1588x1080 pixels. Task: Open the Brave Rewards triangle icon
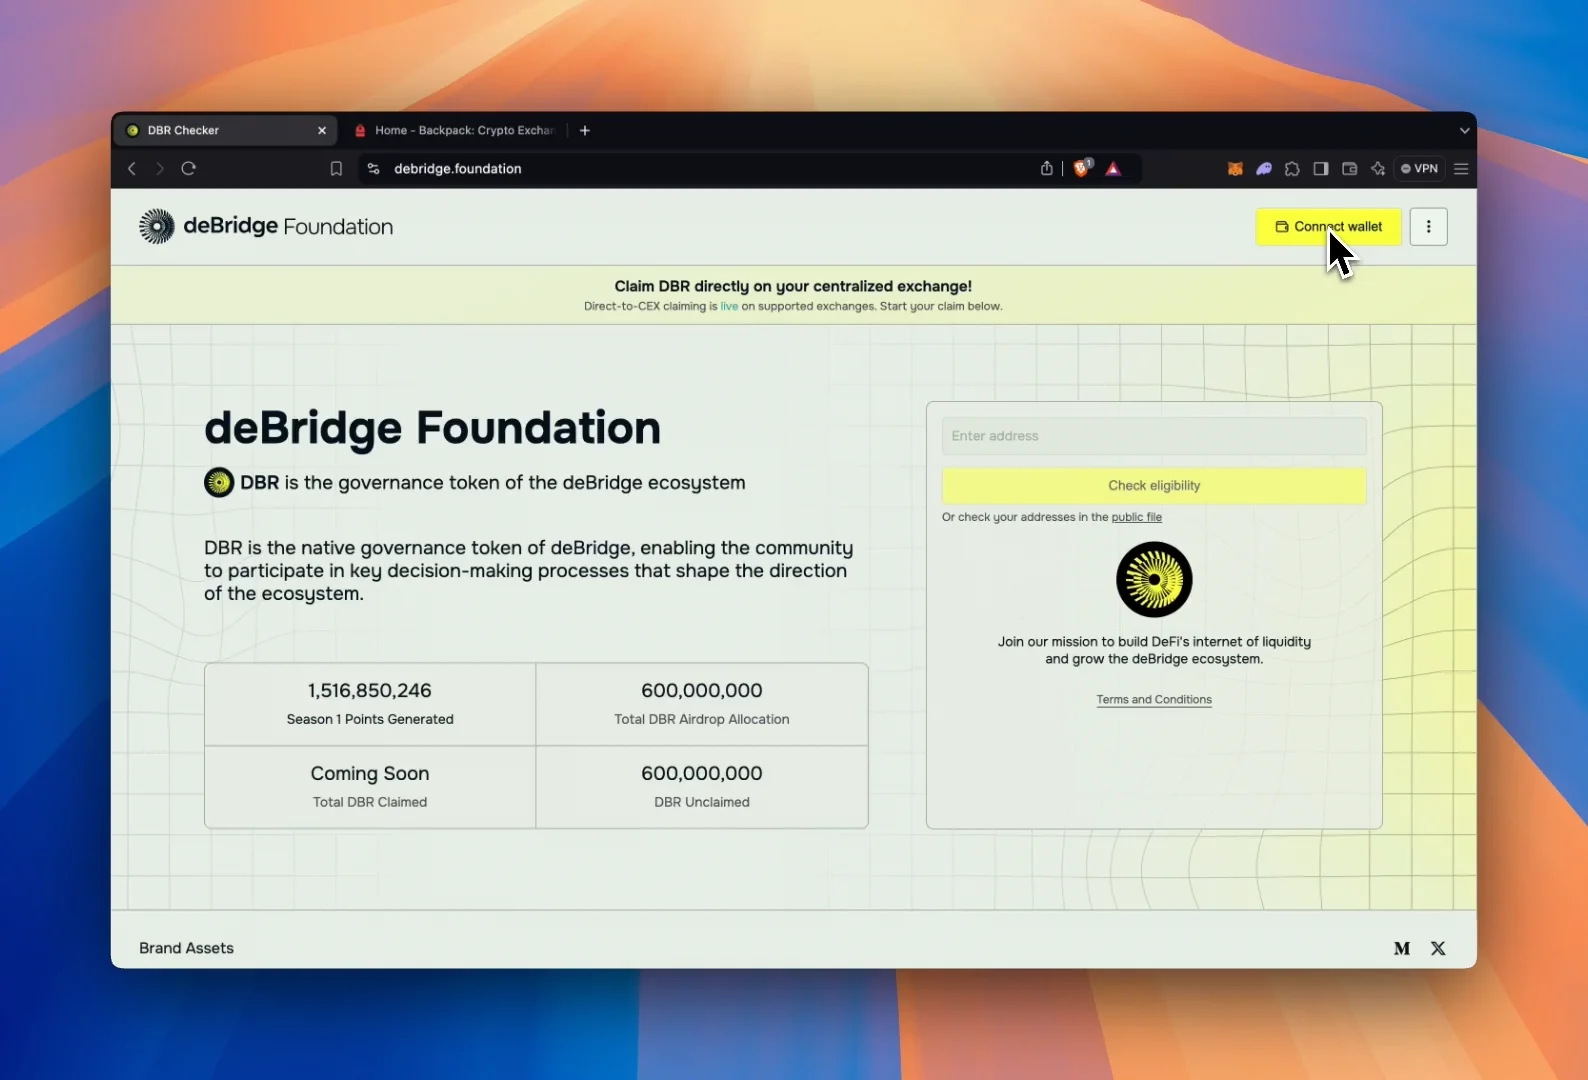[x=1113, y=169]
